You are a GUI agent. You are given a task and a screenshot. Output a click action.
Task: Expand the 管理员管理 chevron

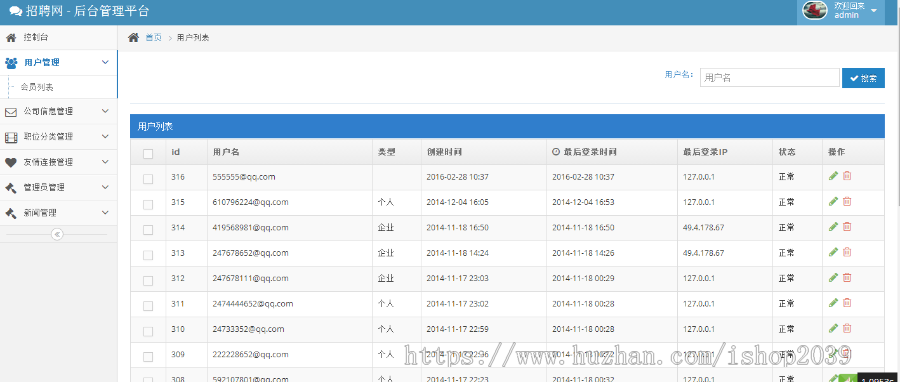[x=105, y=186]
